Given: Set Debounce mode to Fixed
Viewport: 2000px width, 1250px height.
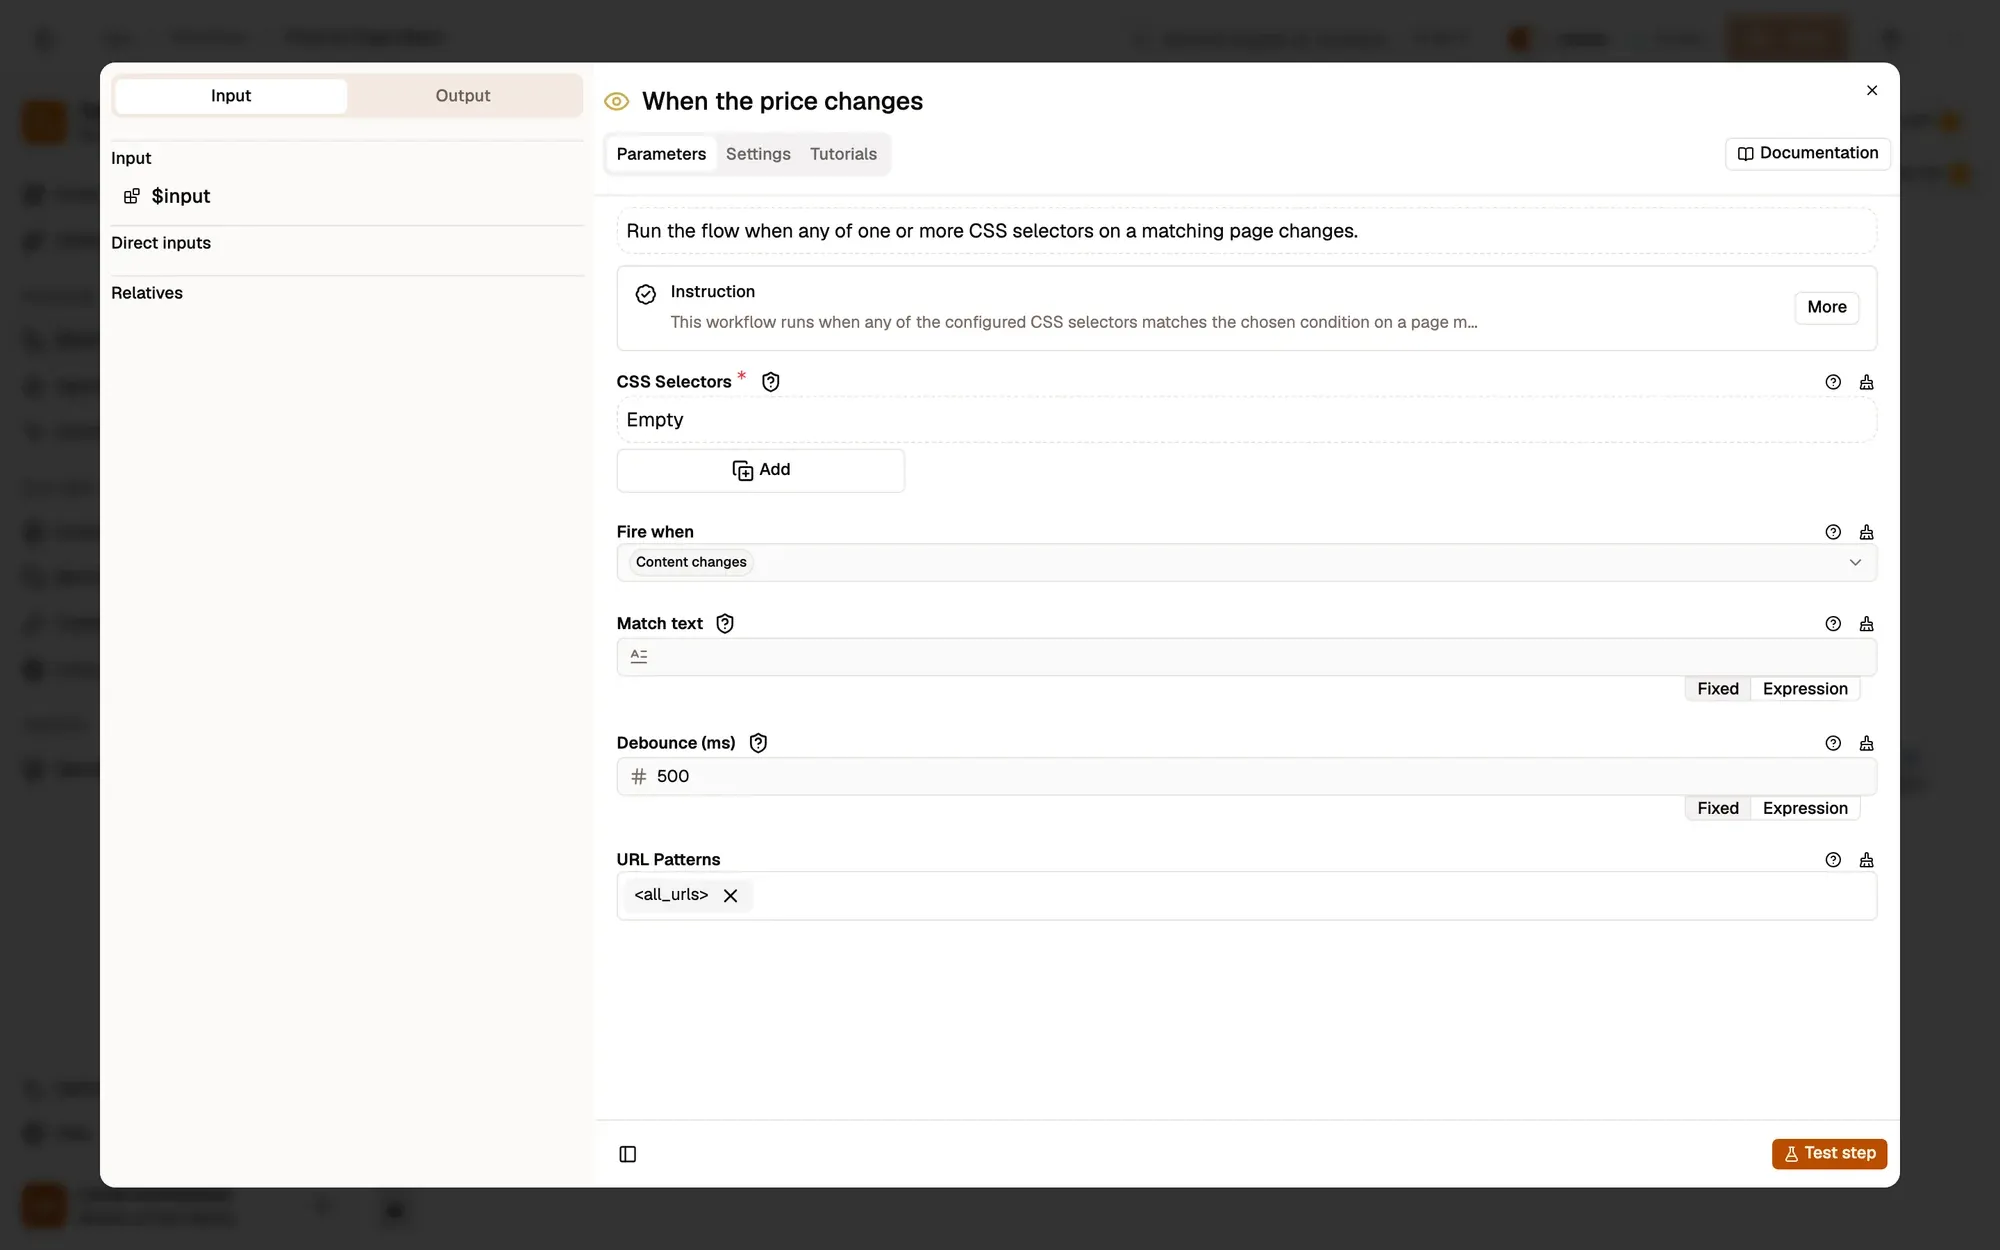Looking at the screenshot, I should [1718, 808].
